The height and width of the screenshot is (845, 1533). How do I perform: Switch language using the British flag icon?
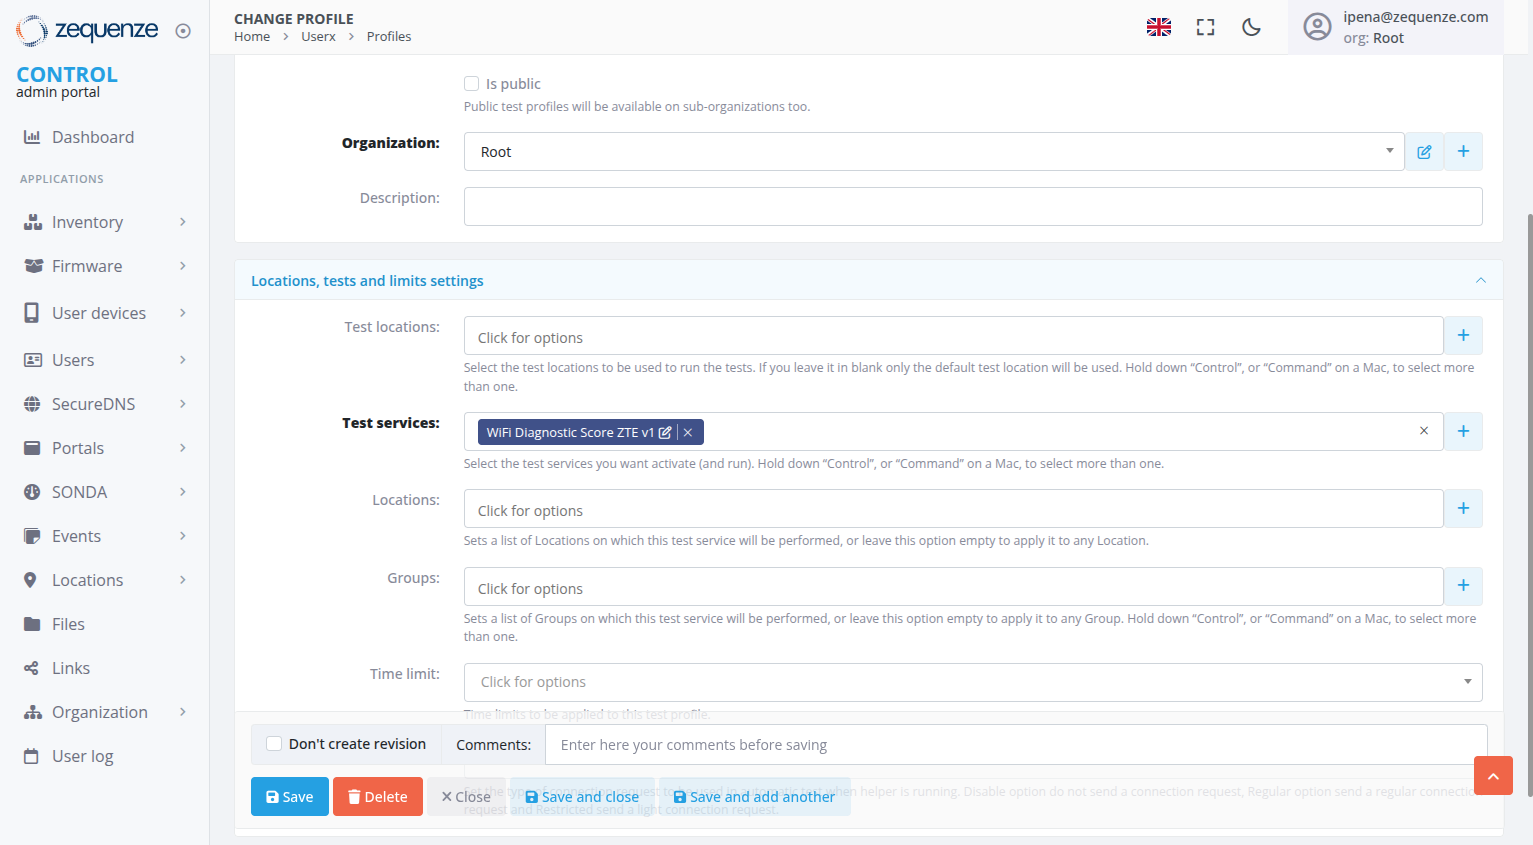(1158, 27)
